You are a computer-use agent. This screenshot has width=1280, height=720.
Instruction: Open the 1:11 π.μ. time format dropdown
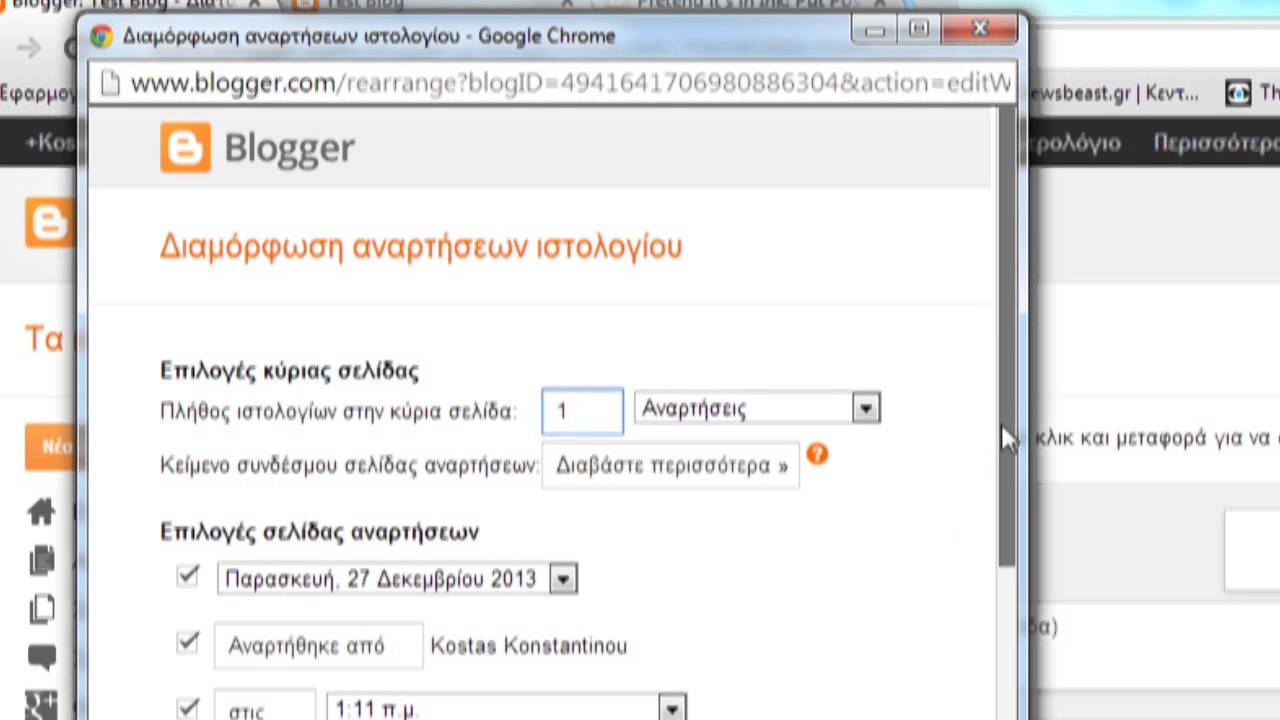(x=507, y=708)
